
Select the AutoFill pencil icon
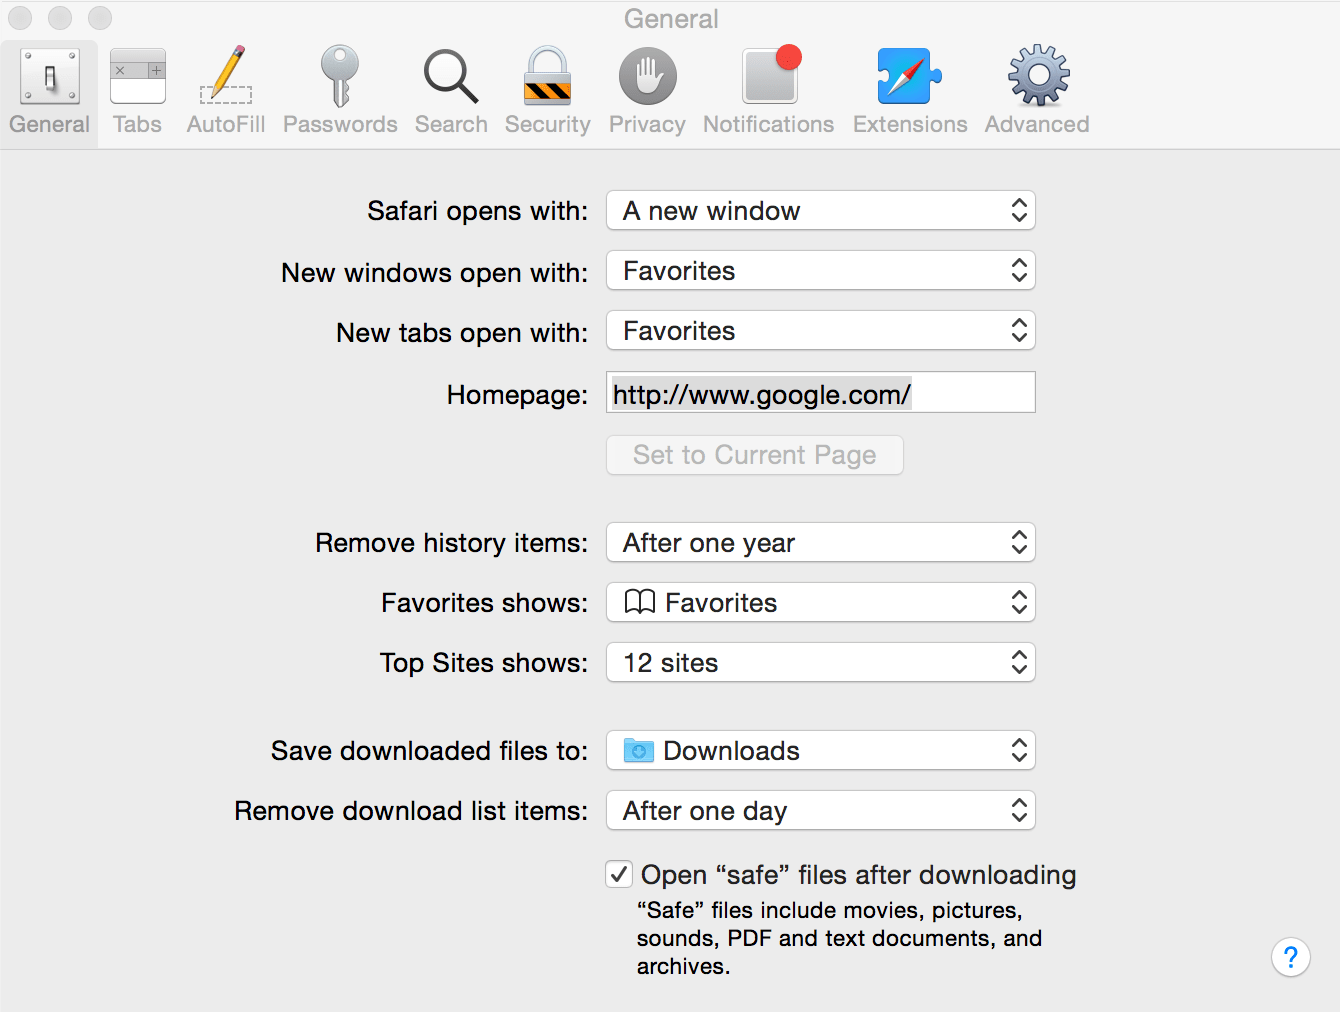[x=225, y=88]
